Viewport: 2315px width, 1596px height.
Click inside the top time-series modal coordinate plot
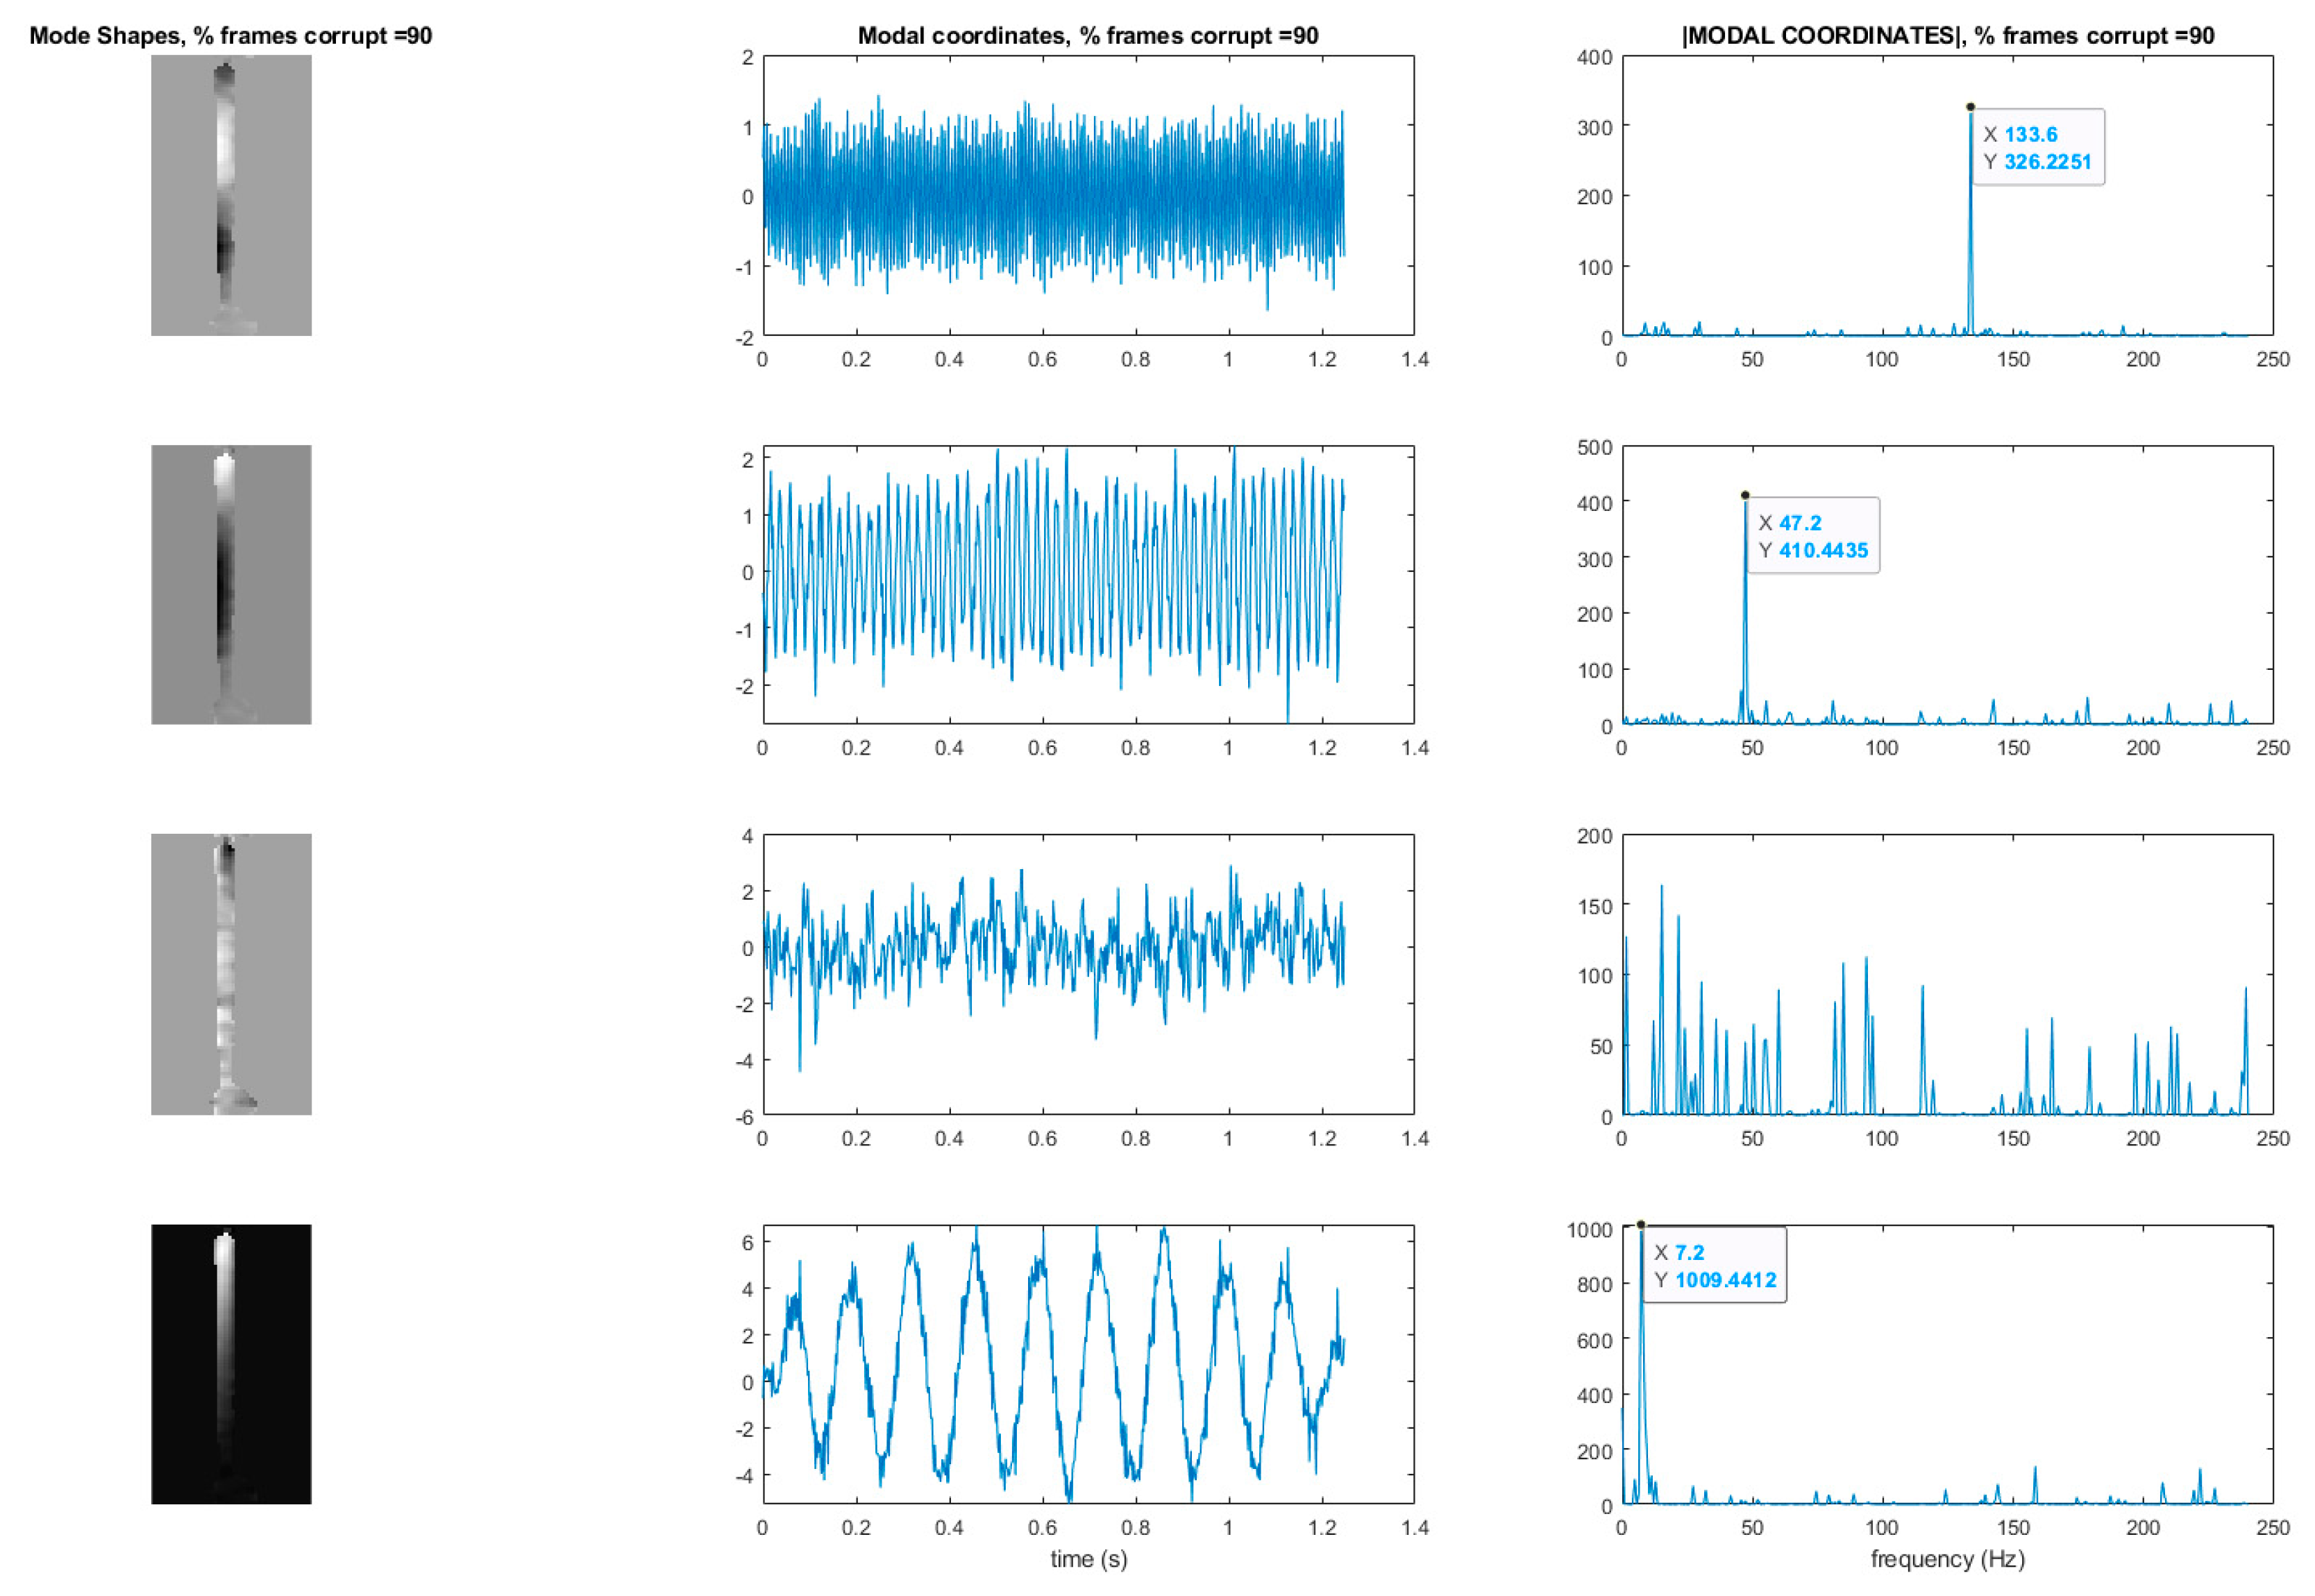coord(1088,195)
